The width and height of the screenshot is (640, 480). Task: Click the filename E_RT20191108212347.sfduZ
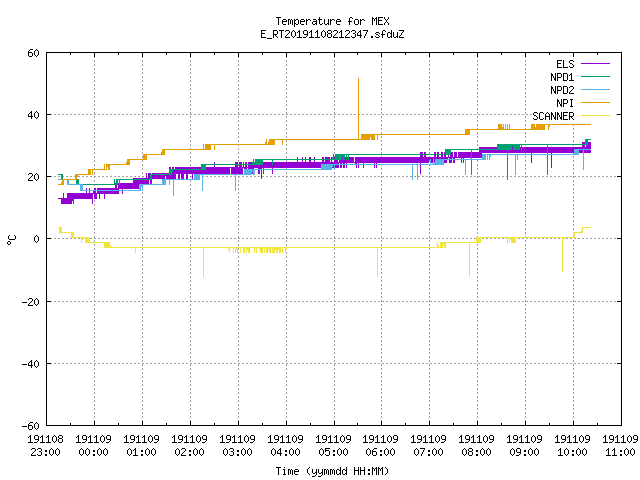(332, 34)
